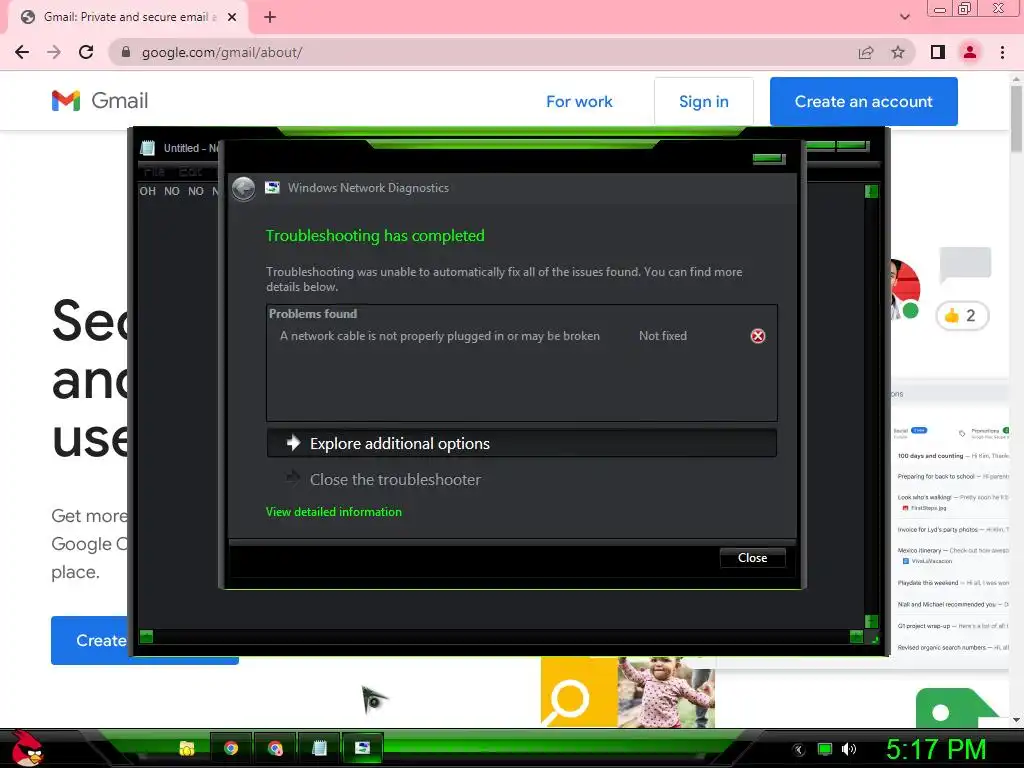Click the back arrow in Network Diagnostics
1024x768 pixels.
coord(244,189)
